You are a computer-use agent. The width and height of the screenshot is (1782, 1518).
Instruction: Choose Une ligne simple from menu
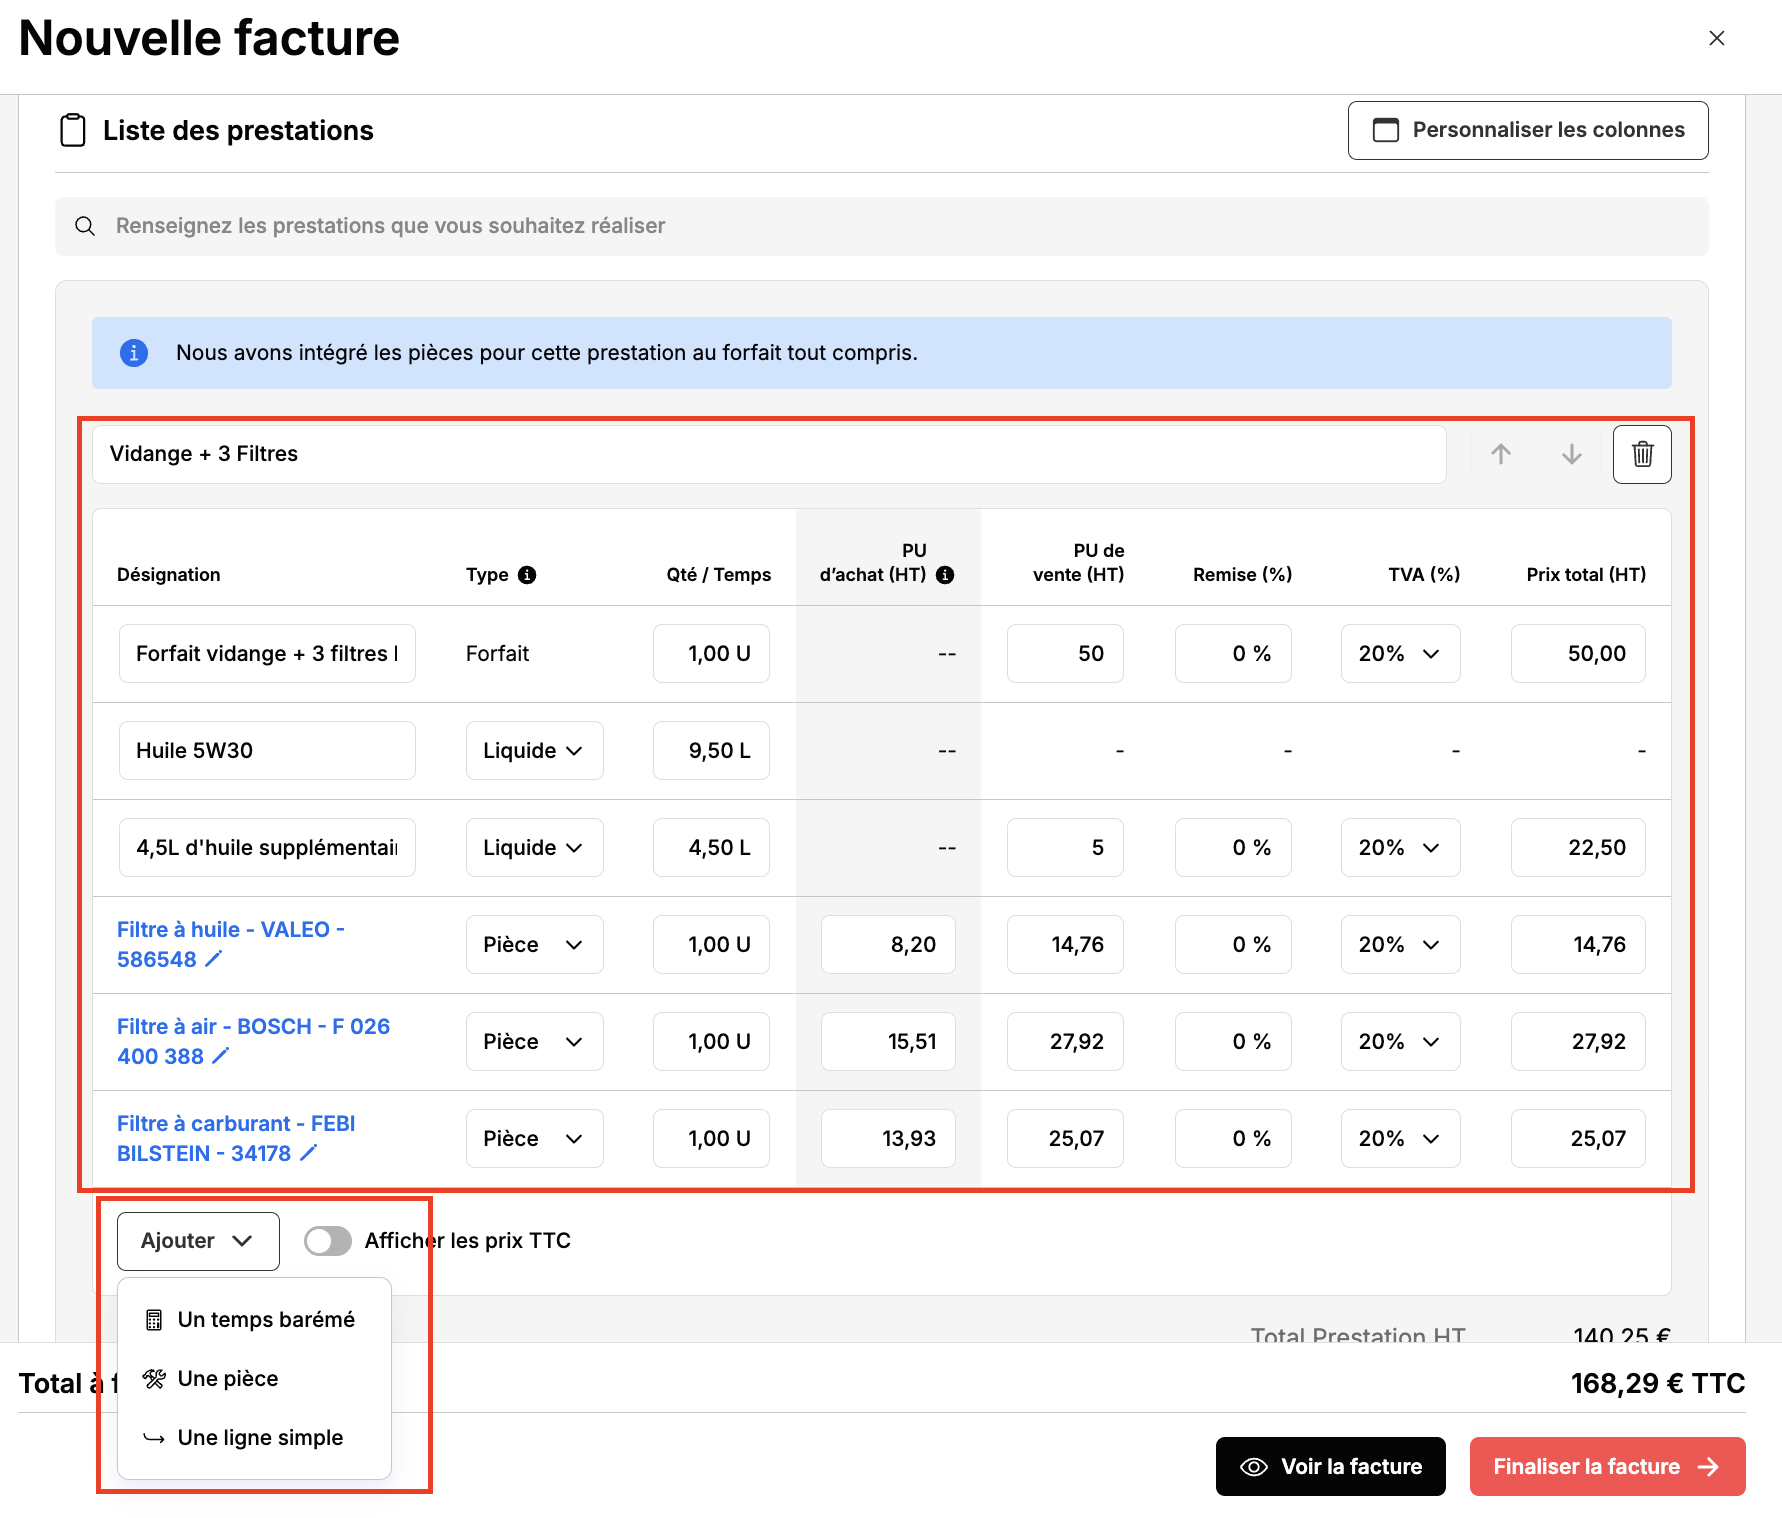click(254, 1438)
